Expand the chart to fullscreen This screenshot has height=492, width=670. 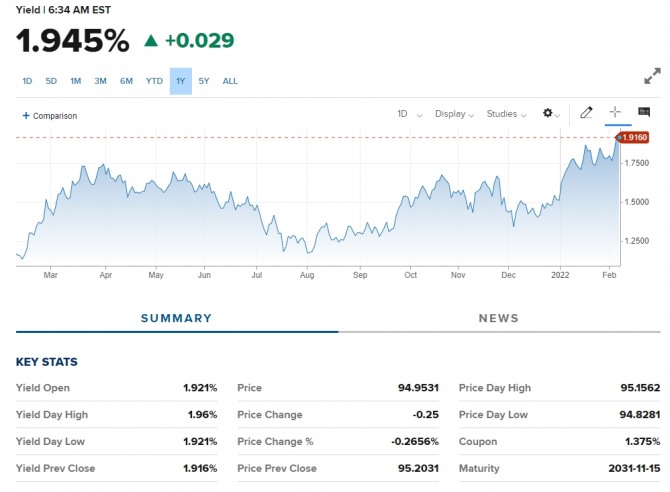652,76
